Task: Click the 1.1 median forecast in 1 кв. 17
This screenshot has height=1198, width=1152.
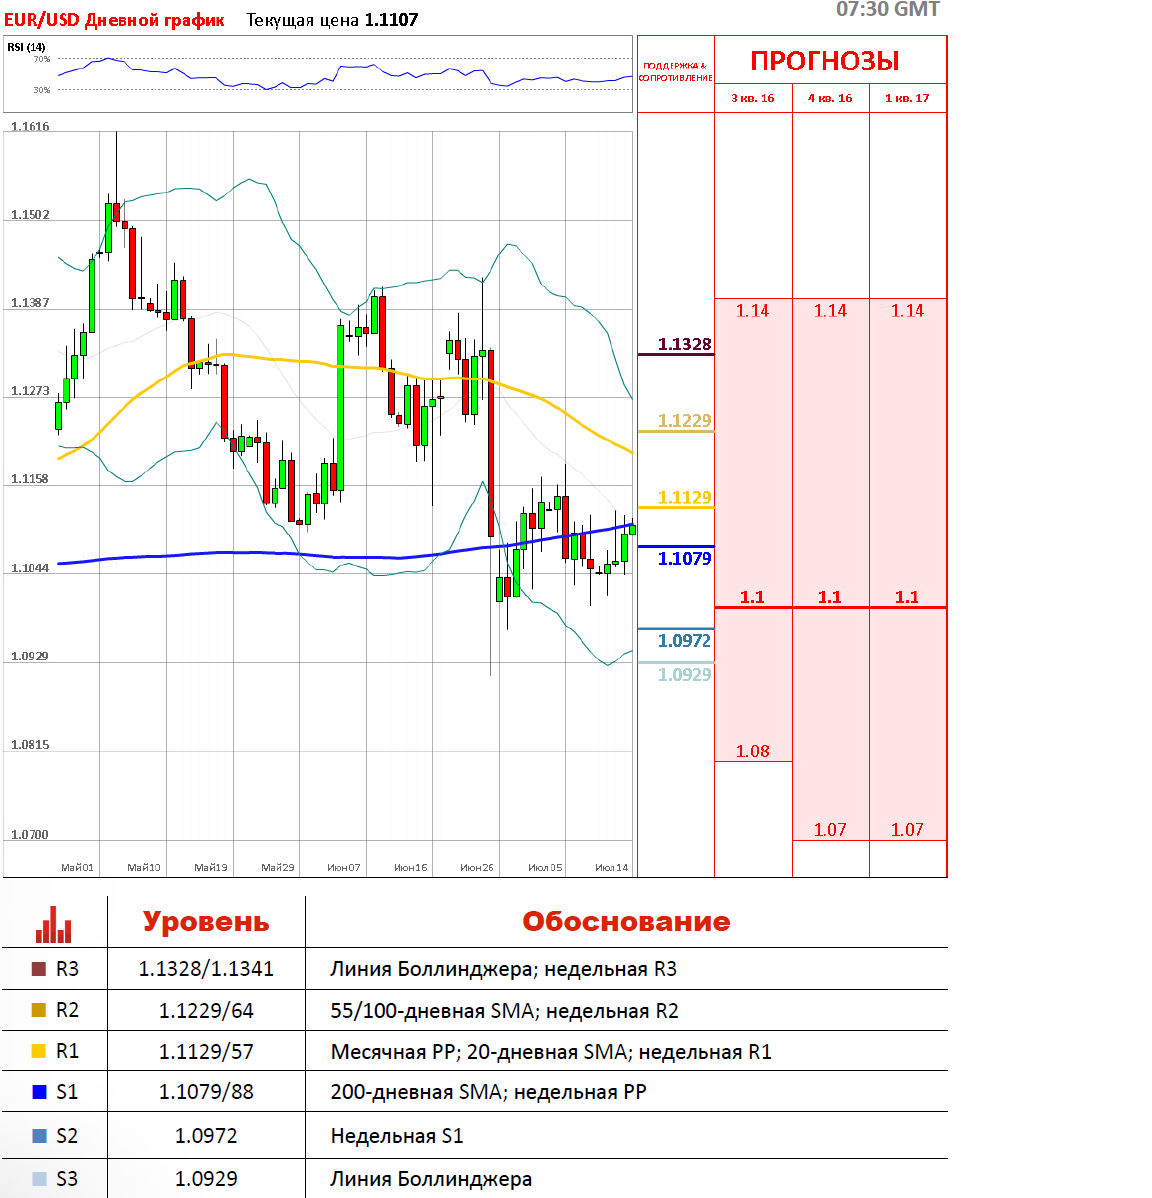Action: tap(908, 597)
